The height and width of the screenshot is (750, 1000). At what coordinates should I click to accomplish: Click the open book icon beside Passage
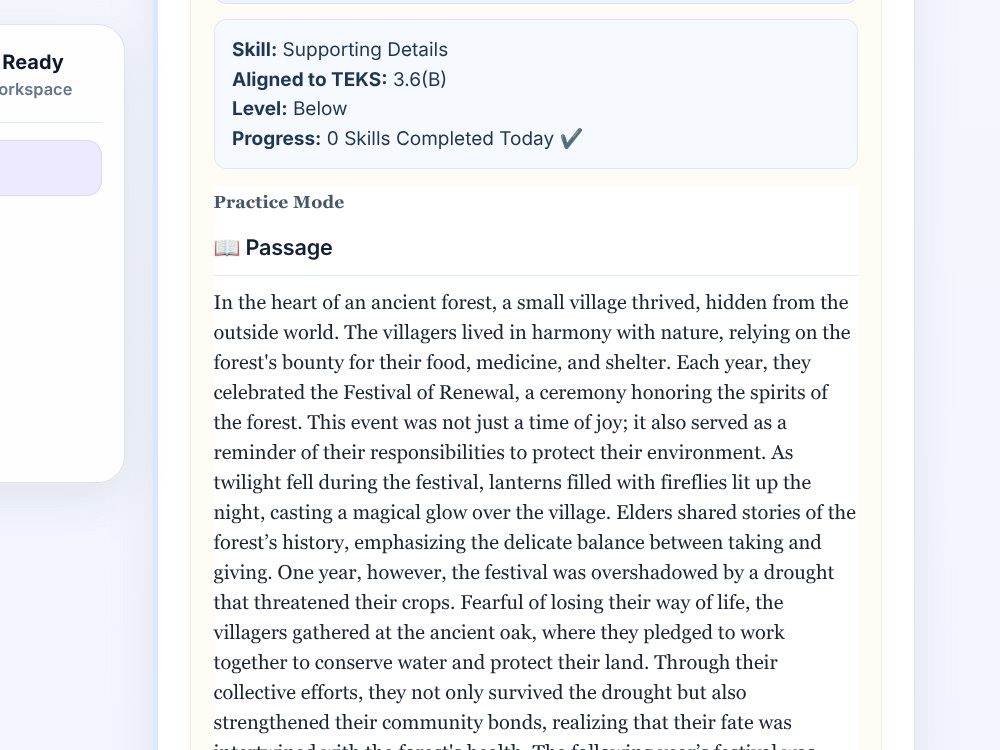tap(226, 247)
